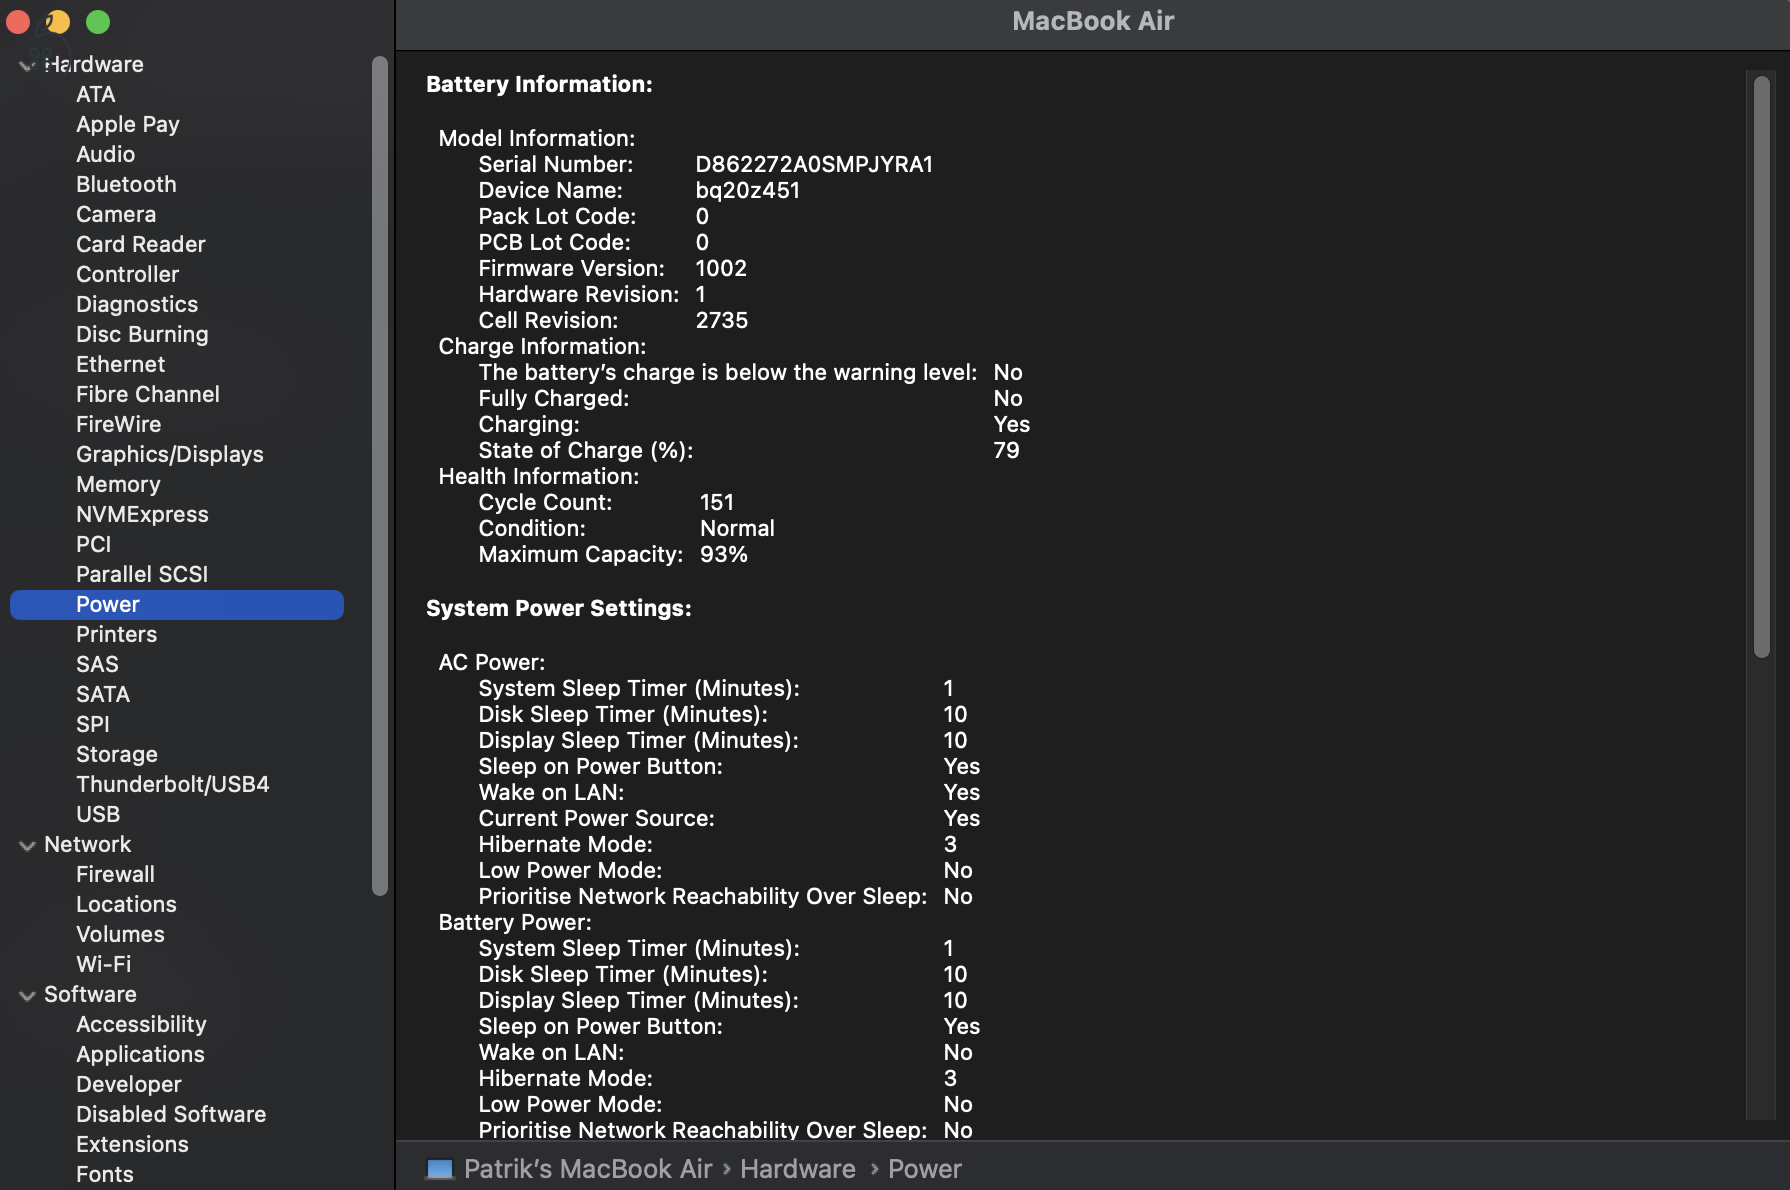The image size is (1790, 1190).
Task: Select the Network category heading
Action: coord(88,844)
